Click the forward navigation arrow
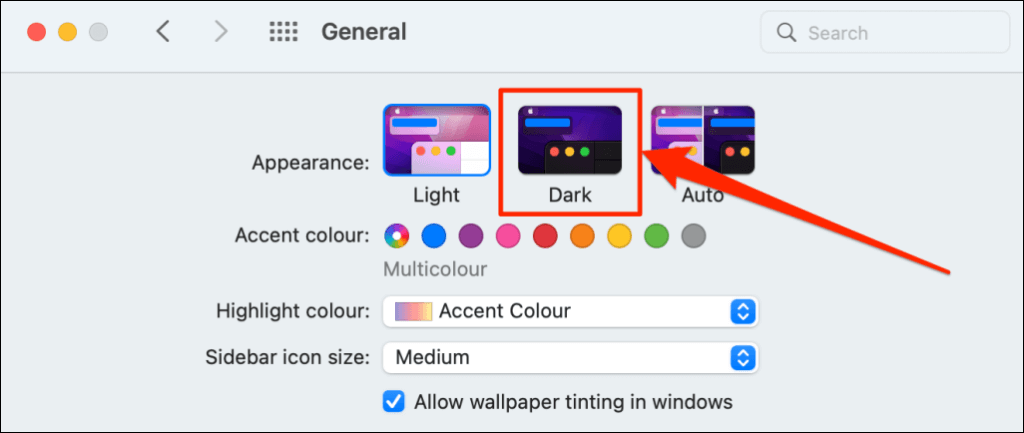The image size is (1024, 433). (221, 32)
